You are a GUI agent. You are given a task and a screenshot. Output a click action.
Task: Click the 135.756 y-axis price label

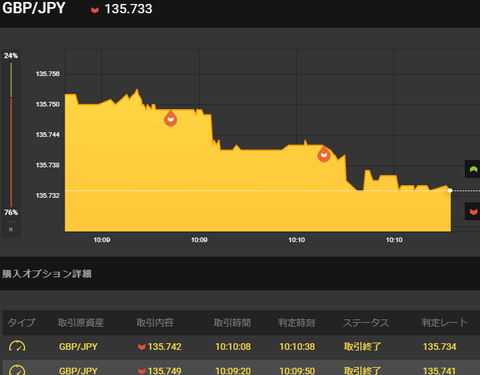tap(48, 74)
